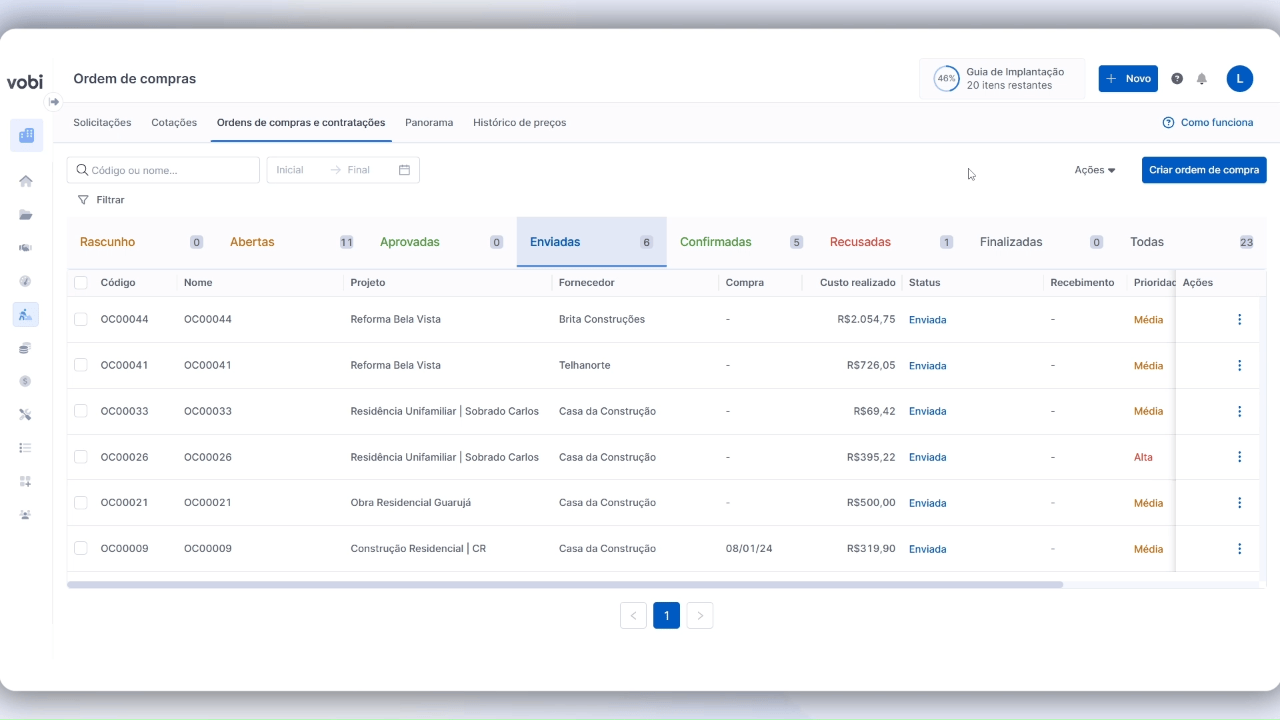Viewport: 1280px width, 720px height.
Task: Open the crossed tools sidebar icon
Action: pyautogui.click(x=26, y=414)
